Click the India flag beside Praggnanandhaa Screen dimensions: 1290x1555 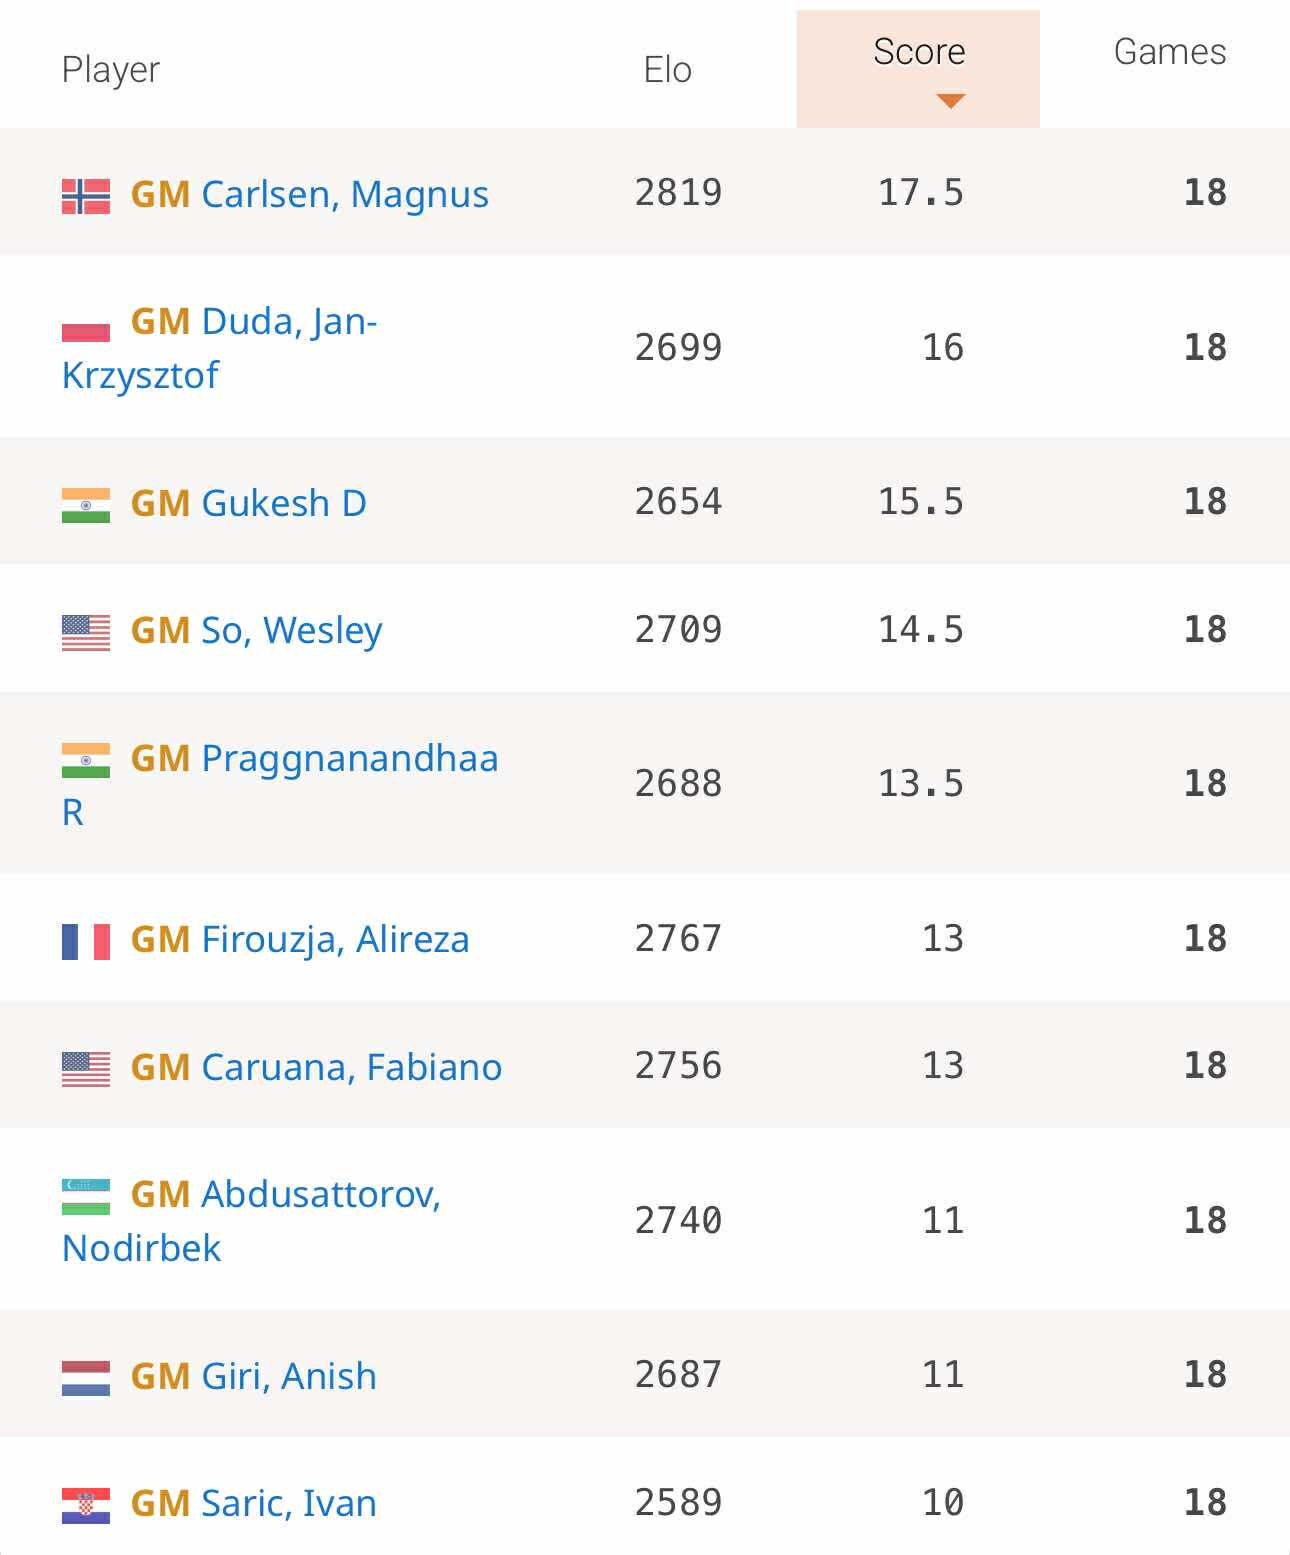pyautogui.click(x=86, y=761)
